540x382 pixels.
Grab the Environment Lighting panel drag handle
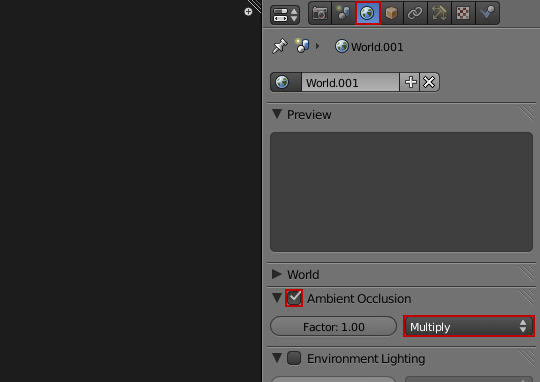(x=526, y=357)
